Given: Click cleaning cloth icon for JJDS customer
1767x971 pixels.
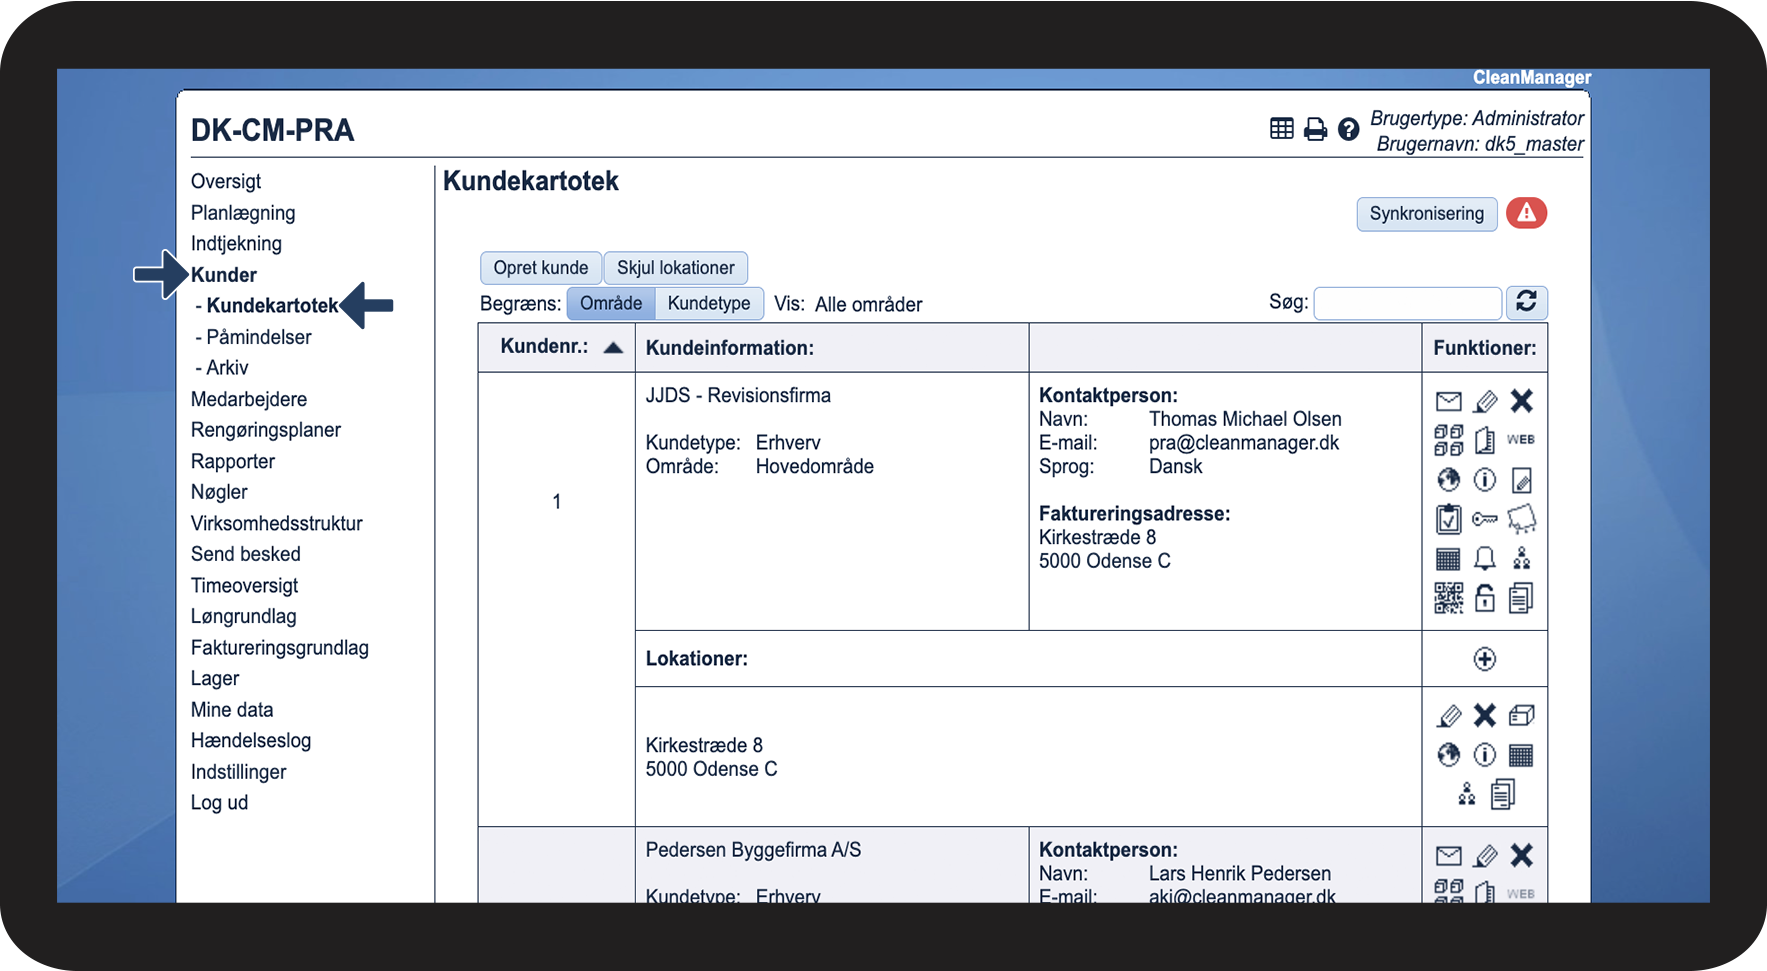Looking at the screenshot, I should point(1522,519).
